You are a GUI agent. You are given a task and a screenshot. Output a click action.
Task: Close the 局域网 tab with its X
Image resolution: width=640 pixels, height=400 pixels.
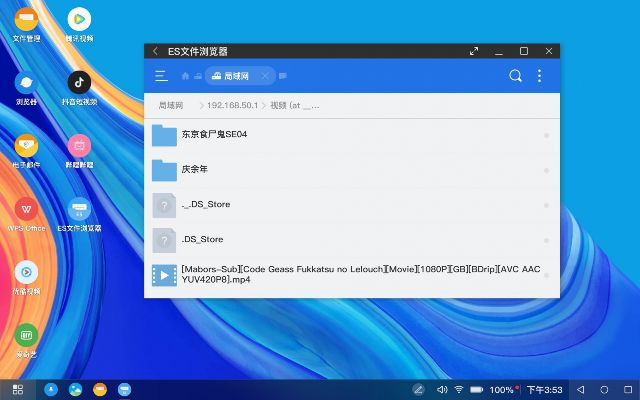[265, 76]
